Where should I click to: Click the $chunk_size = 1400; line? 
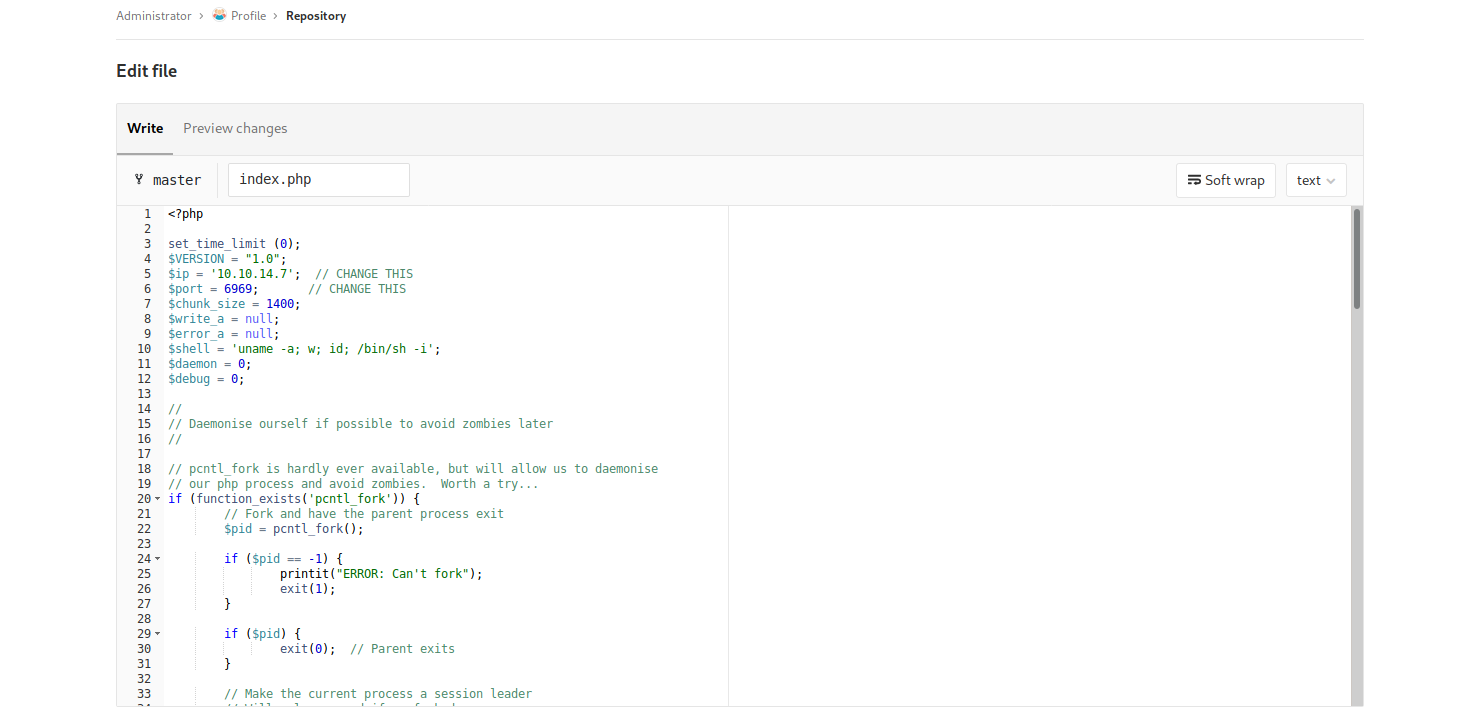coord(234,304)
